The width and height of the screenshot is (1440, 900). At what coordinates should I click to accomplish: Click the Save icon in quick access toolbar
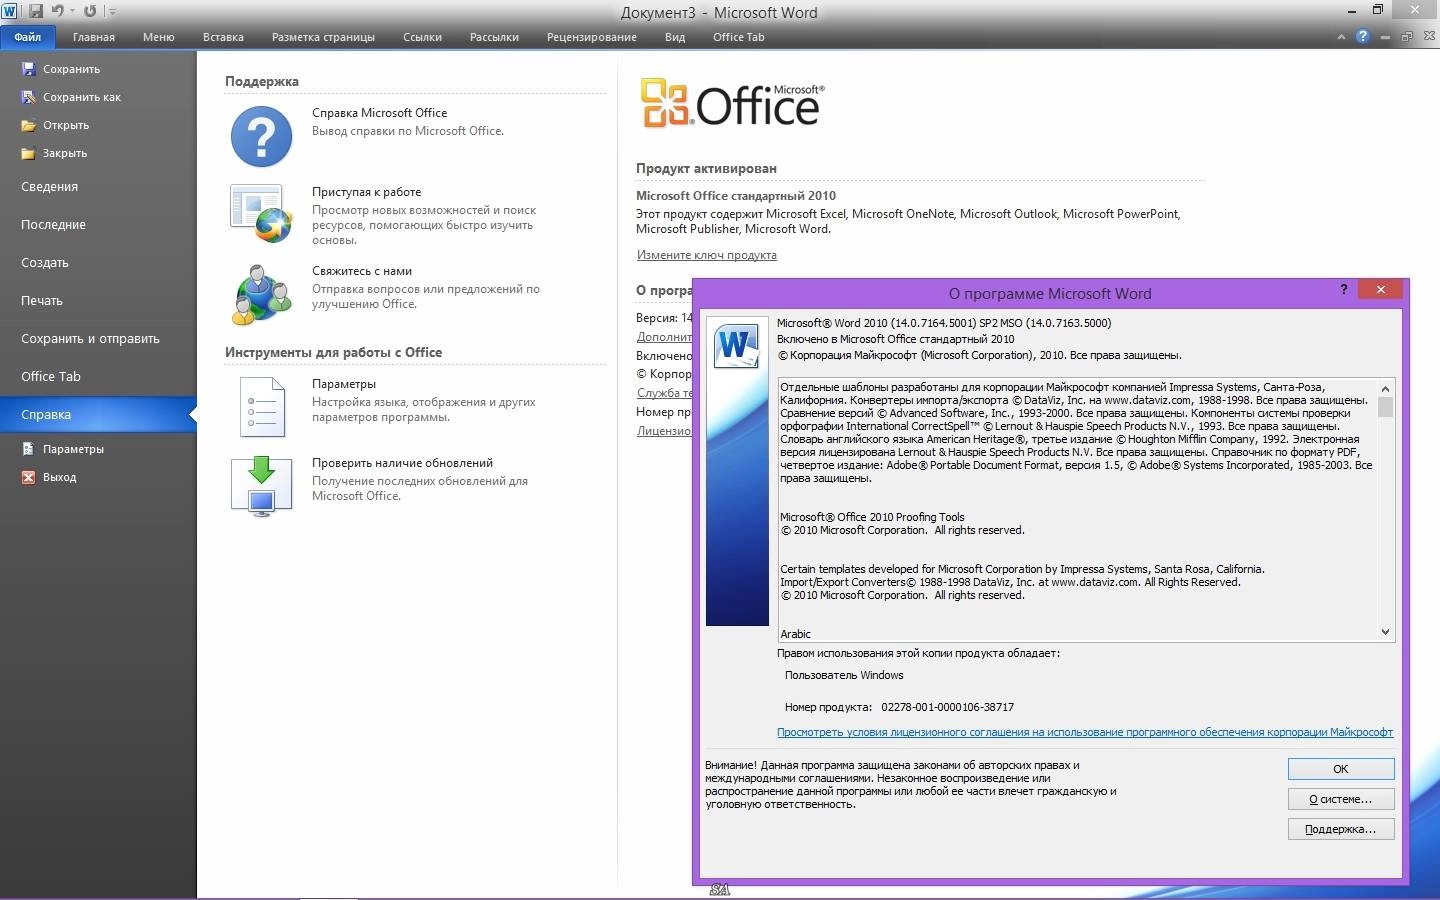[x=36, y=11]
